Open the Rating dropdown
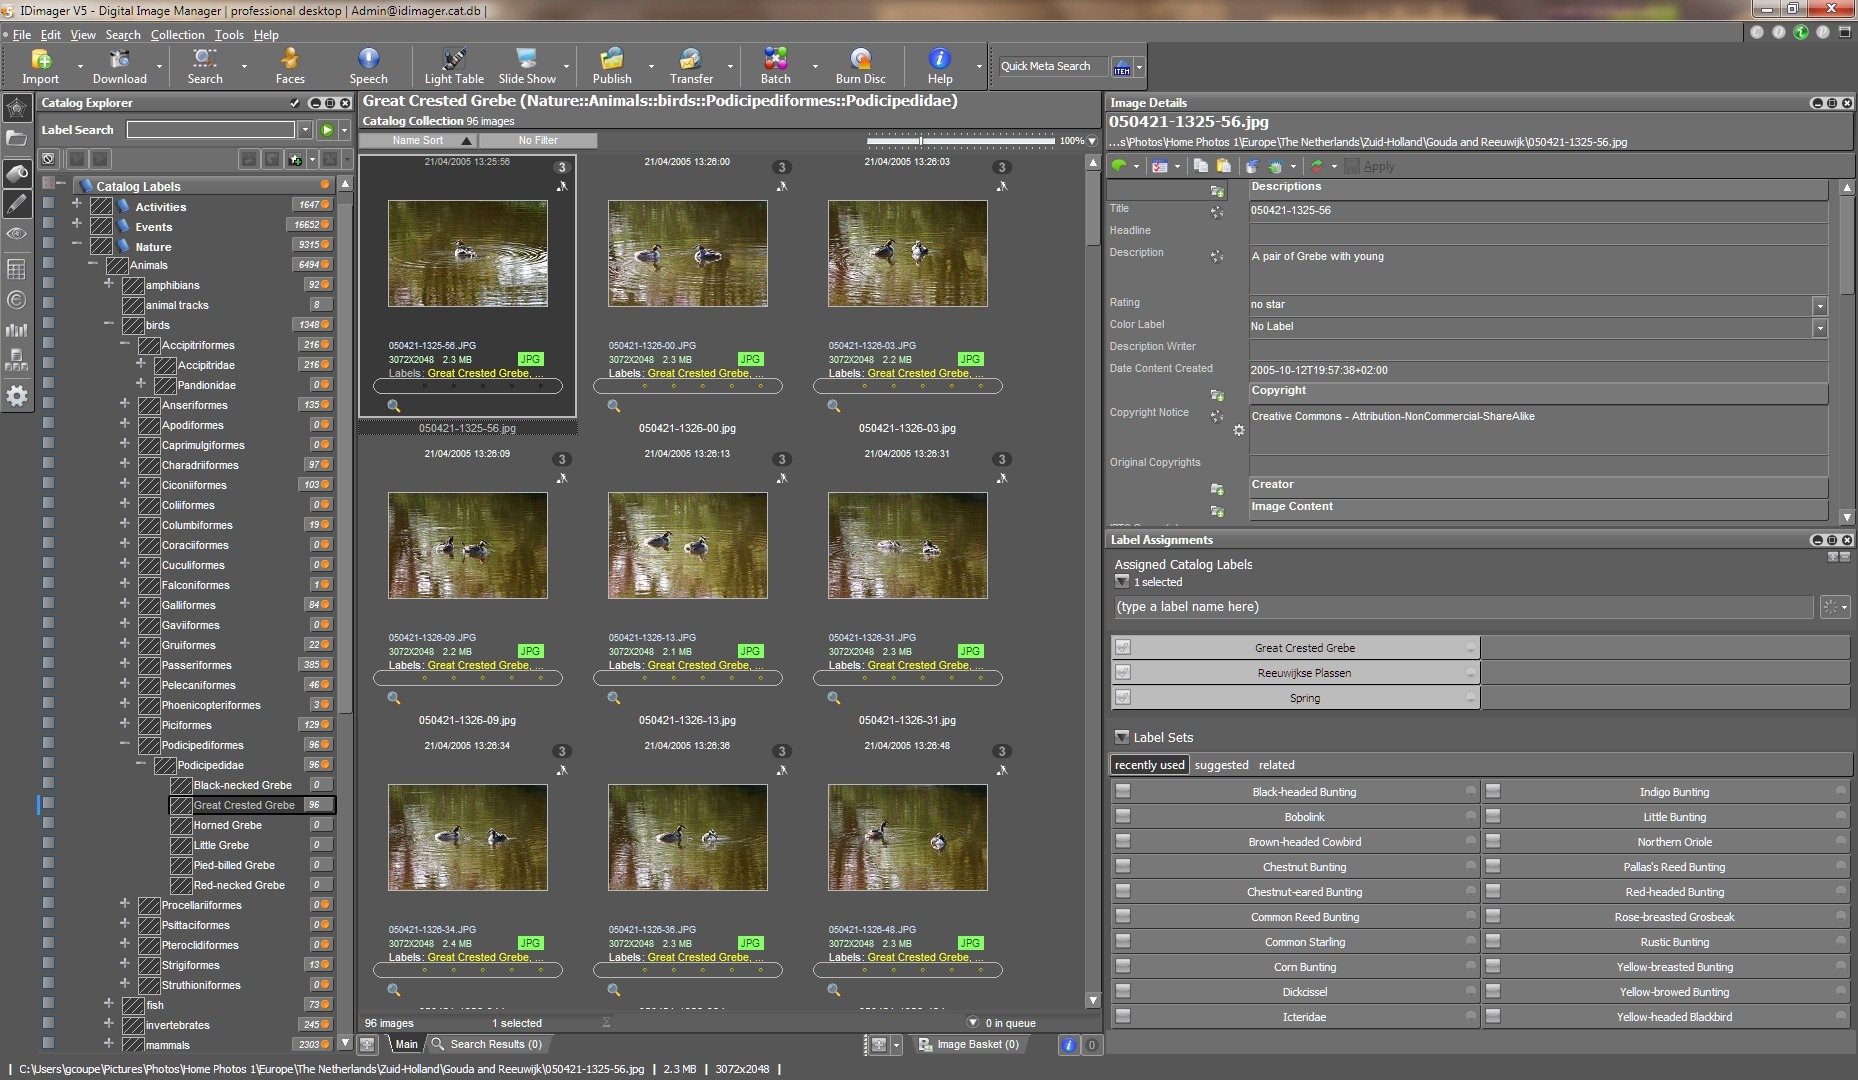Image resolution: width=1858 pixels, height=1080 pixels. pos(1819,305)
